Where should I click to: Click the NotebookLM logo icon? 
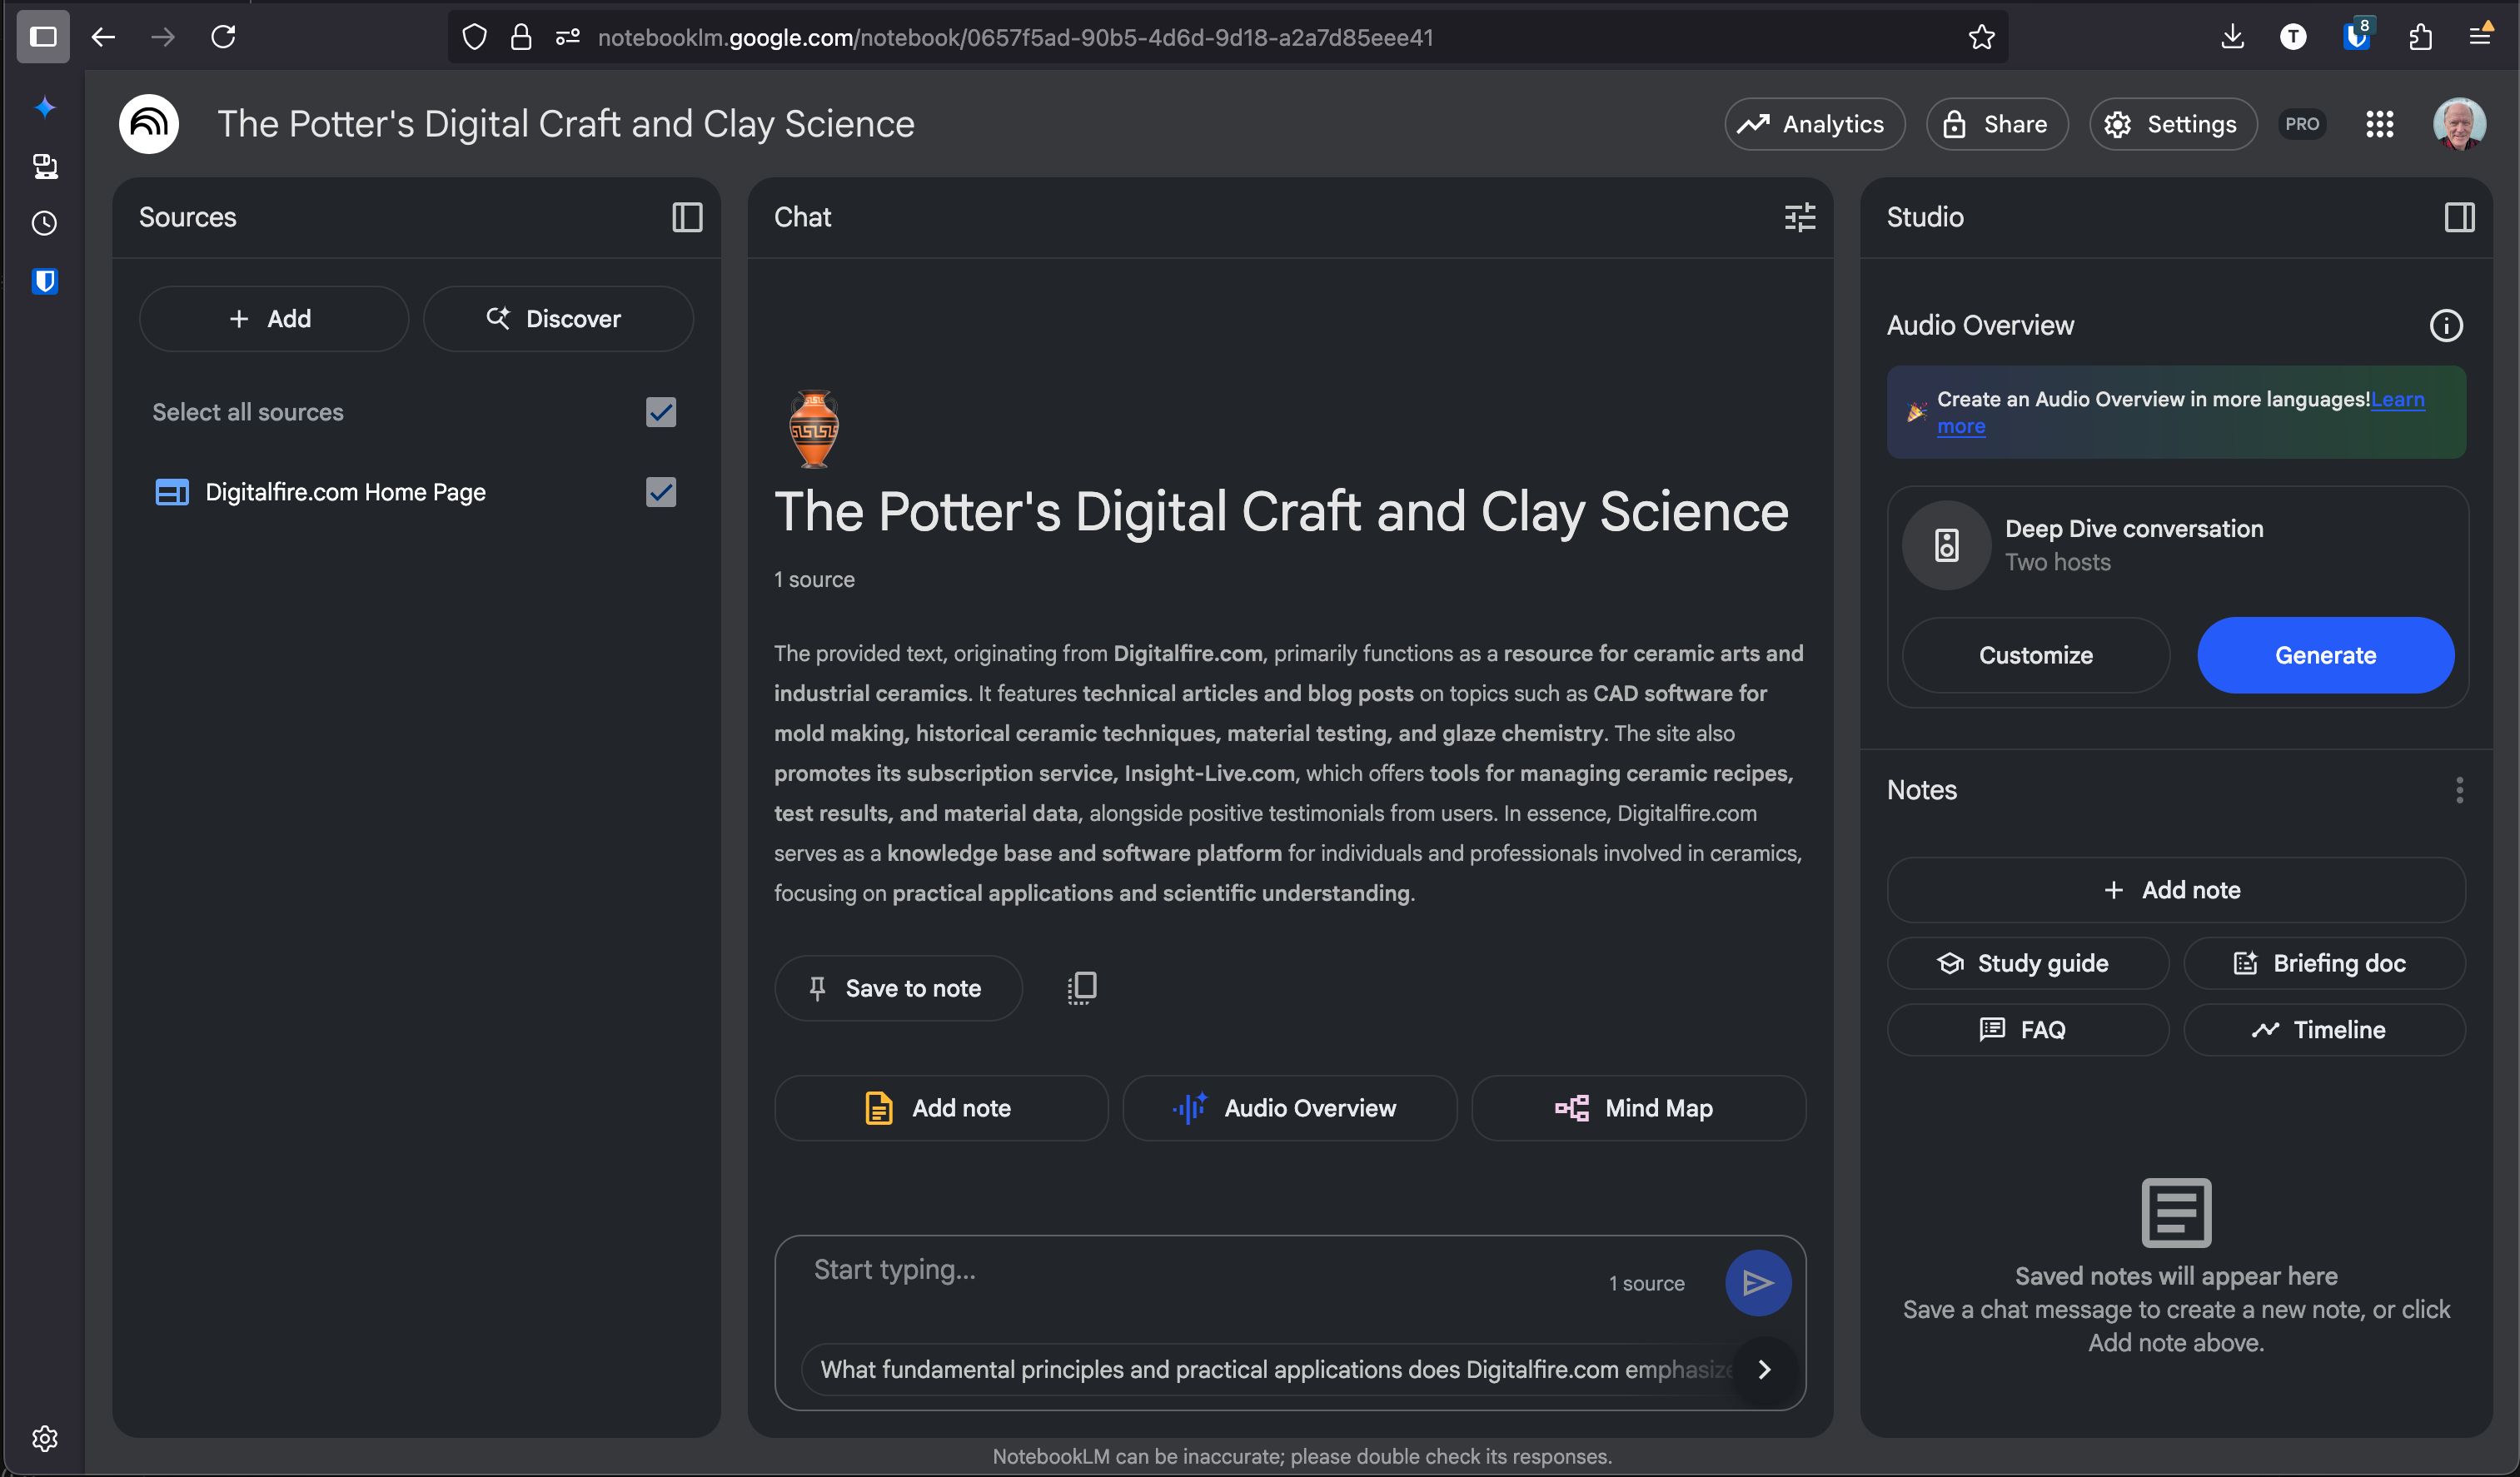[x=149, y=124]
